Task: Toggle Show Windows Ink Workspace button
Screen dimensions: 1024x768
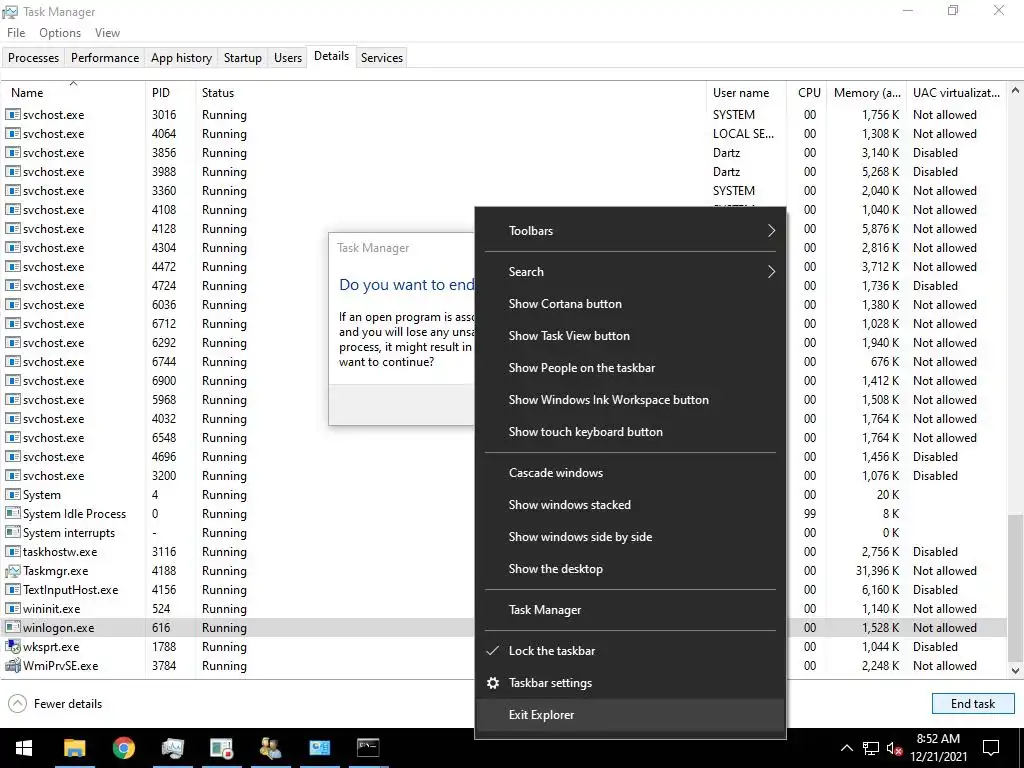Action: tap(631, 400)
